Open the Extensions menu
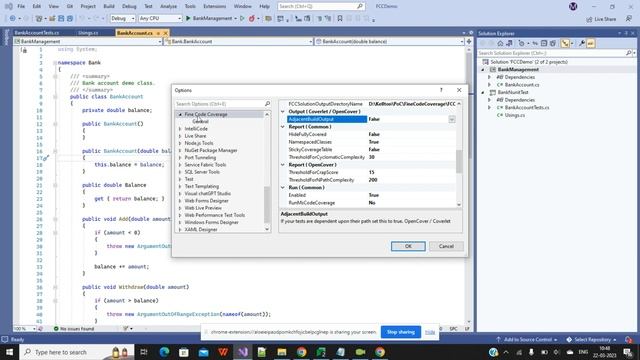640x360 pixels. click(x=214, y=7)
